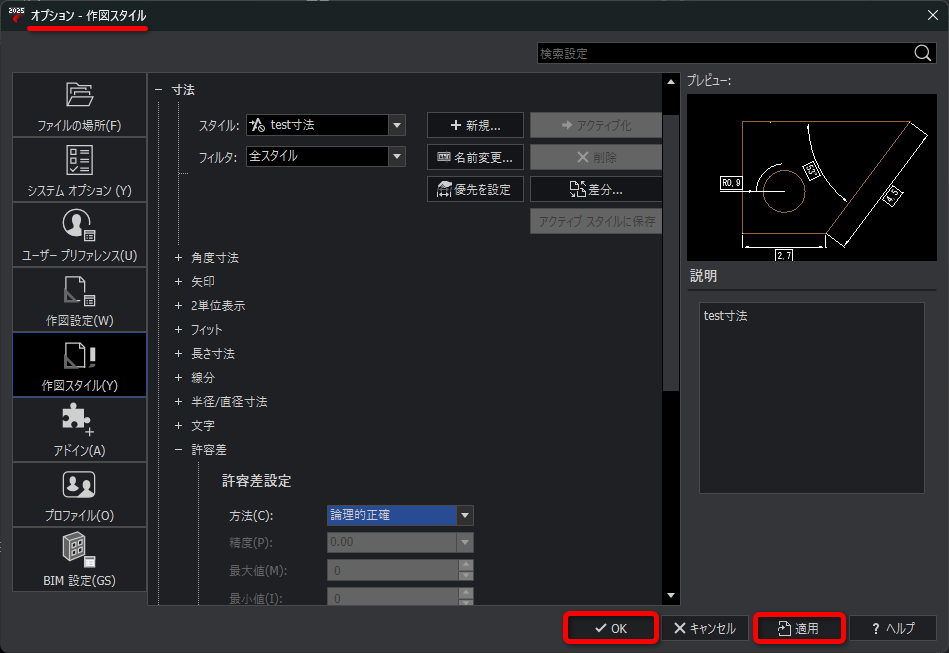Open ユーザー プリファレンス(U) icon
Viewport: 949px width, 653px height.
click(x=79, y=224)
